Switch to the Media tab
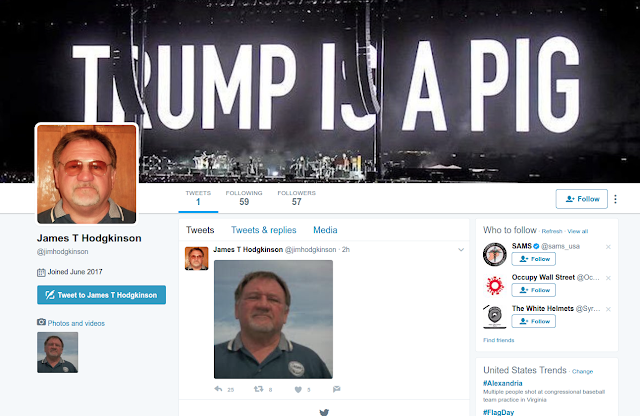 point(325,230)
